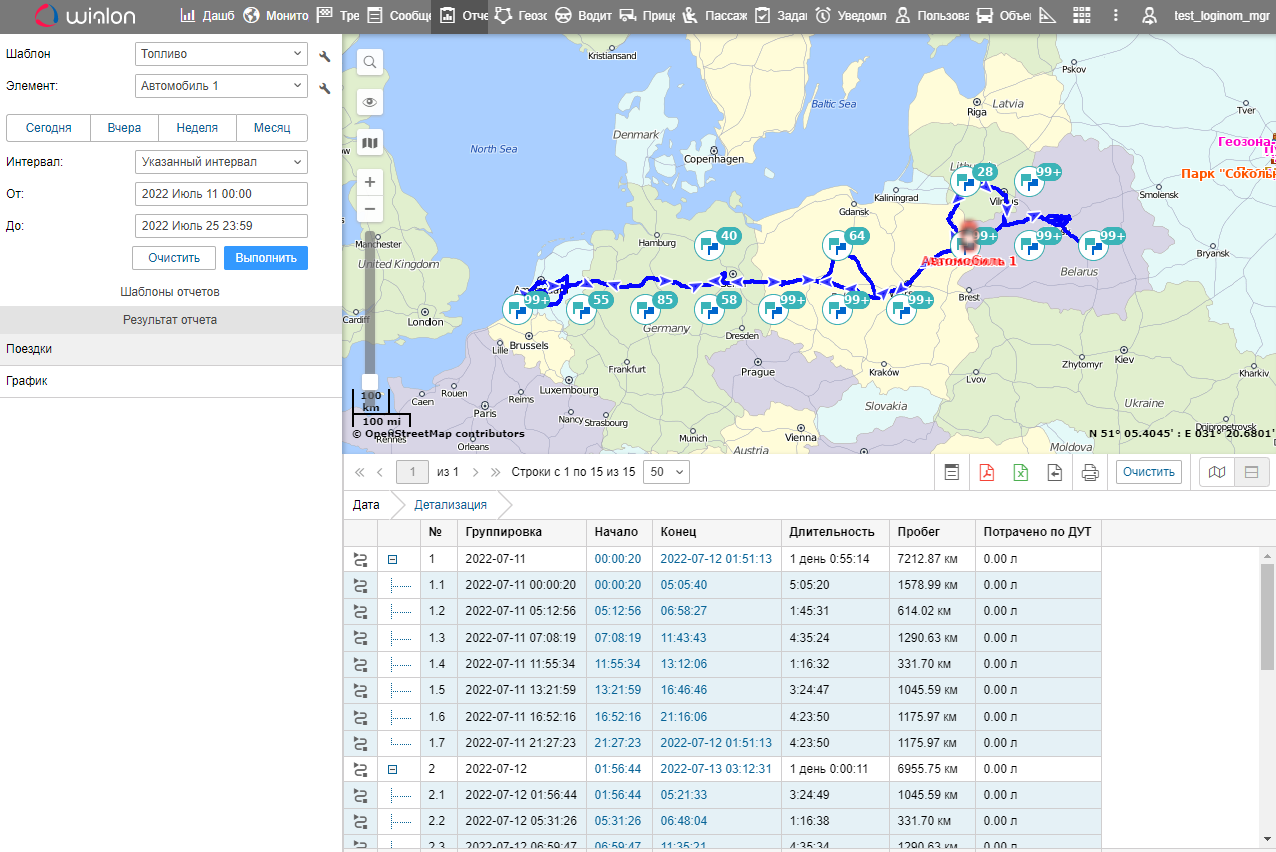Click the map marker labeled 40

tap(710, 244)
